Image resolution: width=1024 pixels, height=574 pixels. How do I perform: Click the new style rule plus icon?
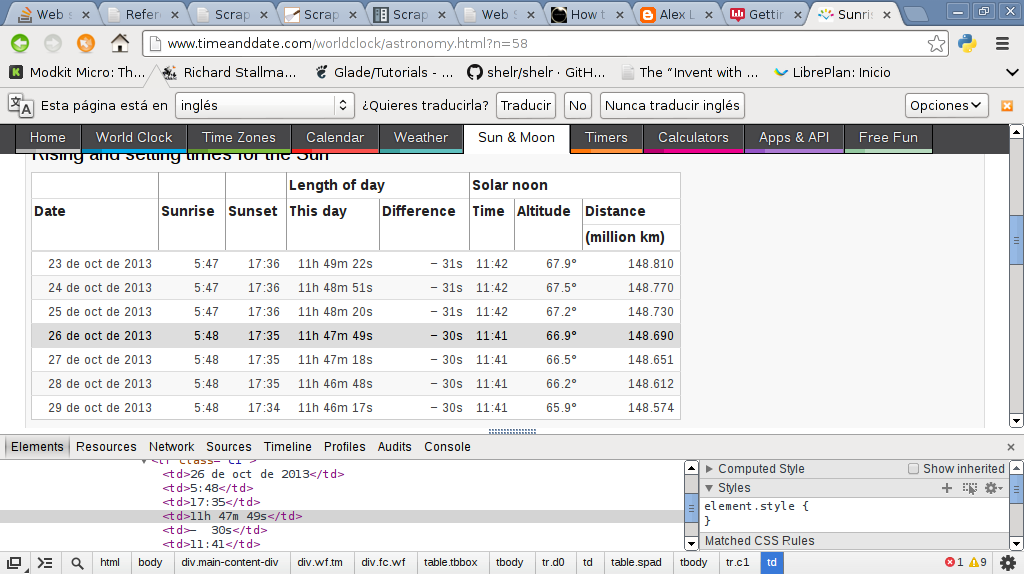[947, 488]
